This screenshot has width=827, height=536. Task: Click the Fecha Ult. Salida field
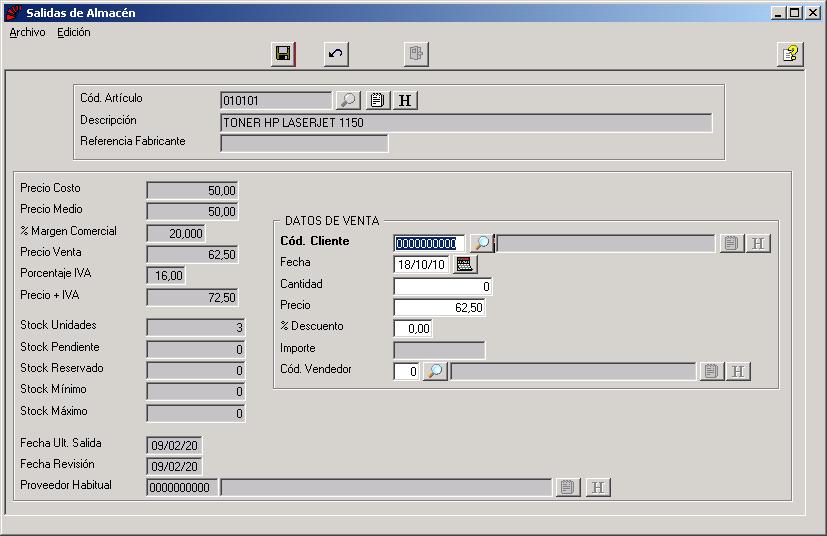pos(174,445)
